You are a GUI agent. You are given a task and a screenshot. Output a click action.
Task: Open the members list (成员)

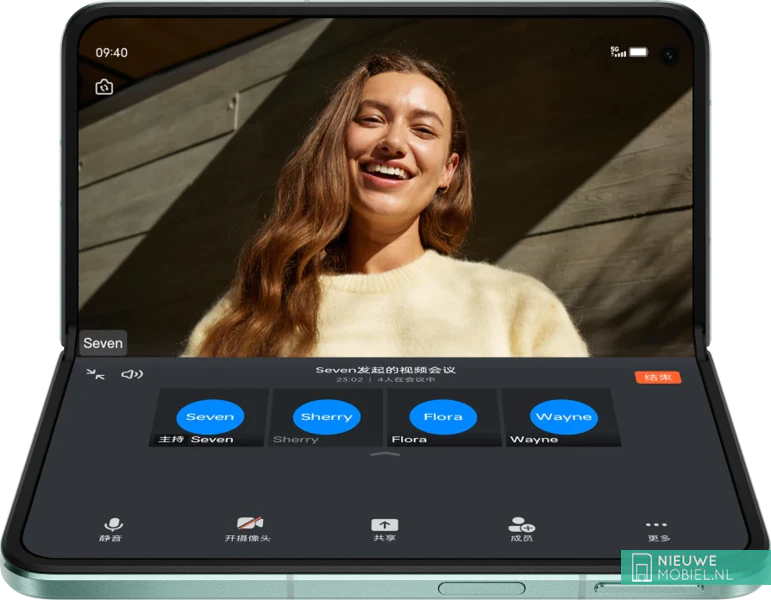[x=521, y=528]
